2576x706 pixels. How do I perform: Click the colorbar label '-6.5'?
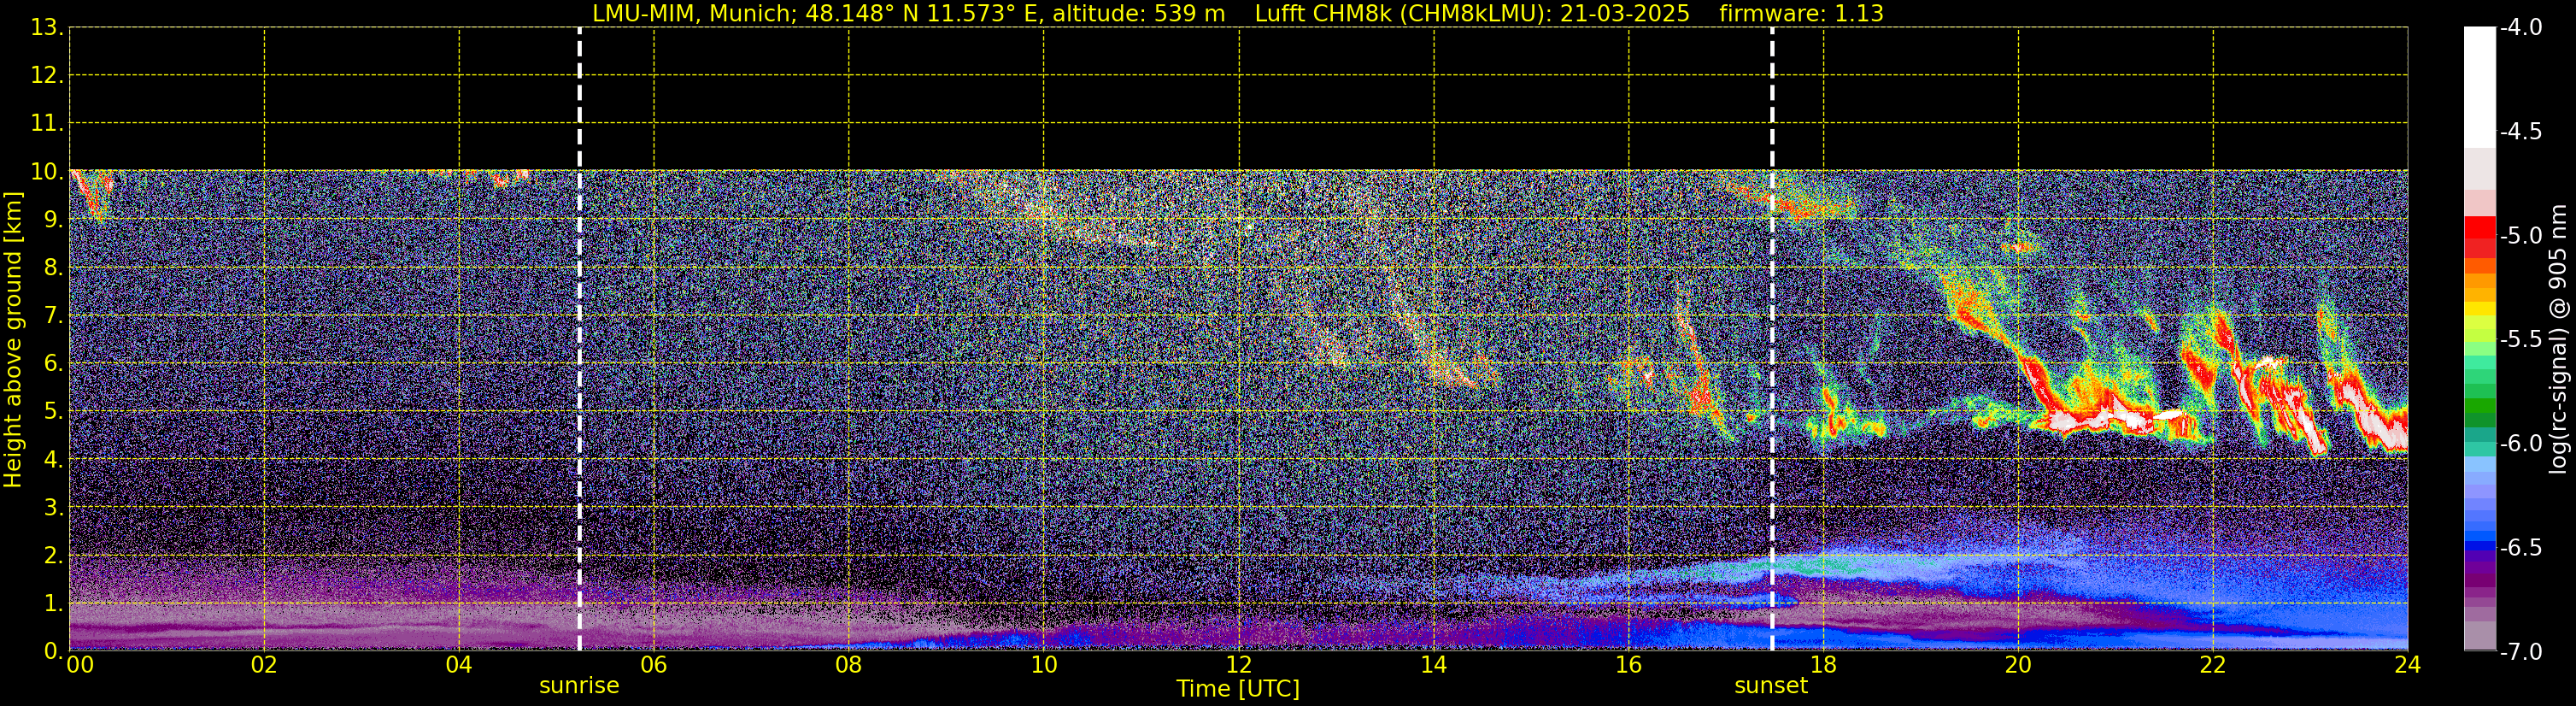[2521, 548]
